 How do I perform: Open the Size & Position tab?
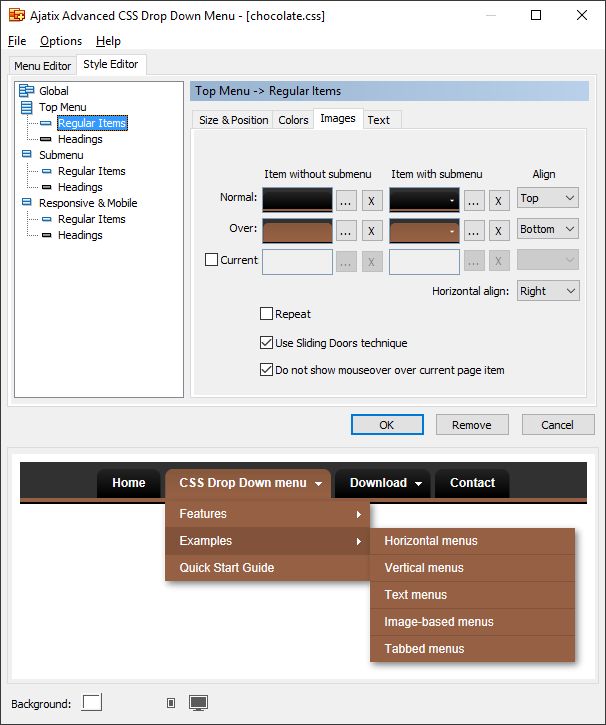pos(233,120)
